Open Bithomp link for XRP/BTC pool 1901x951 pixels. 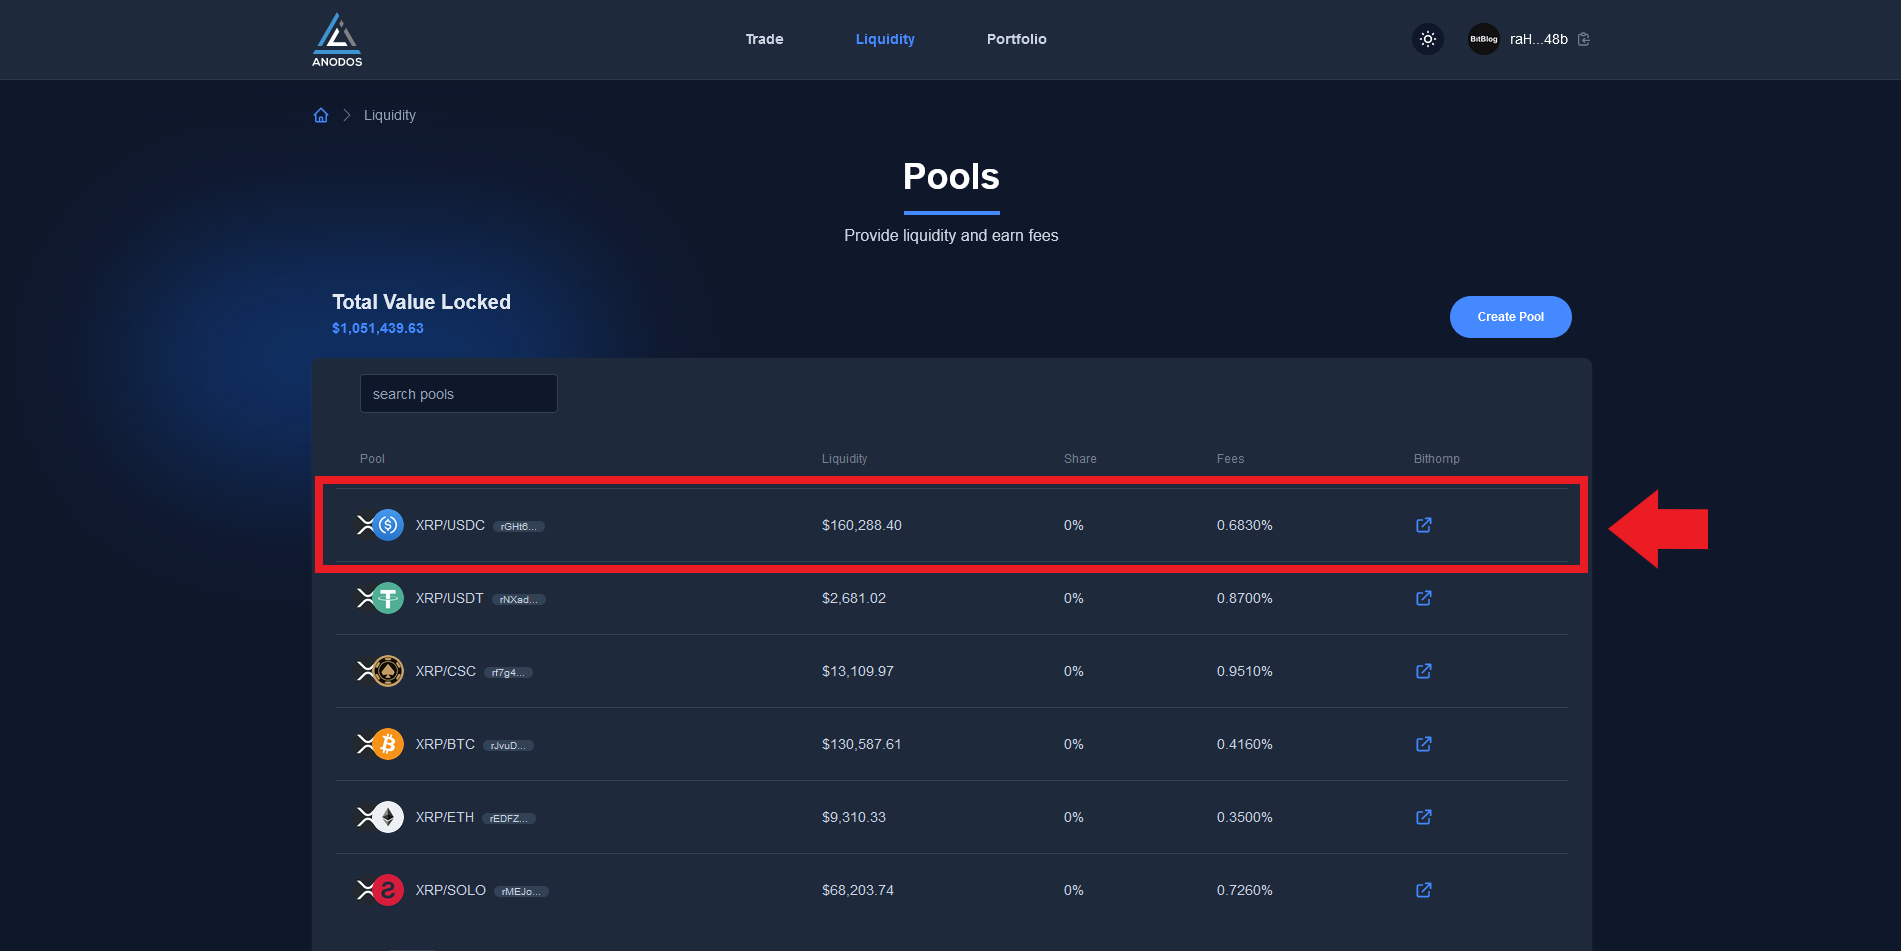(1424, 744)
